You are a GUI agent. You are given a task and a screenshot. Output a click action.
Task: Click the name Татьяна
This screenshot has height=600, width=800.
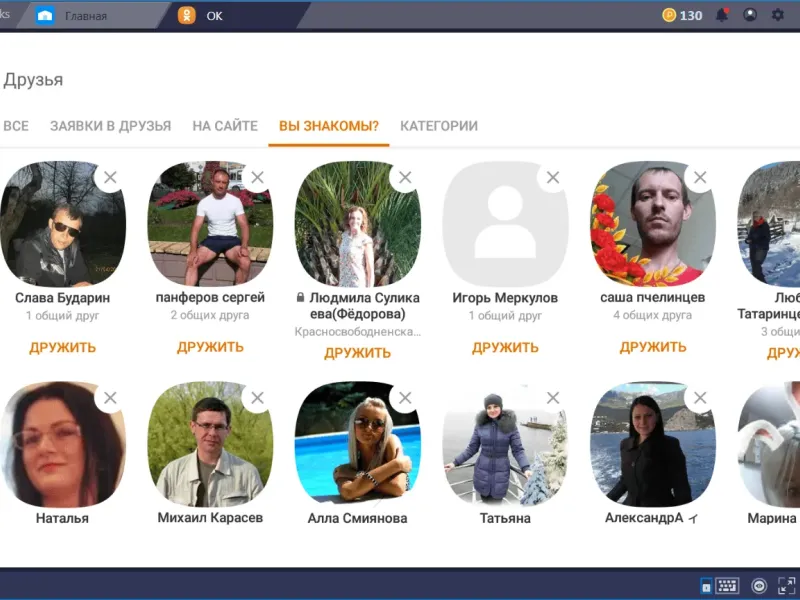pos(505,518)
